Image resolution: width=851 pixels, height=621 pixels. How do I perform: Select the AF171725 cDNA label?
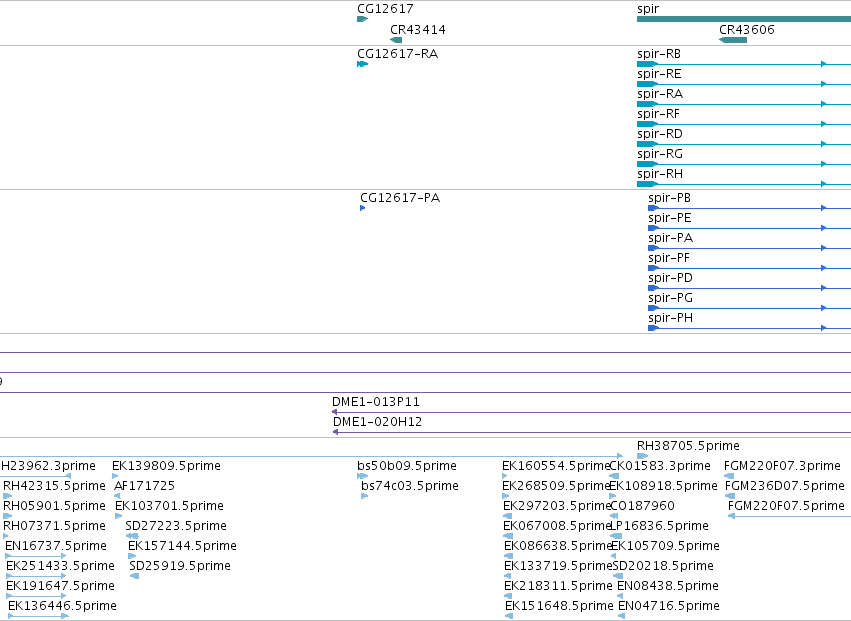click(x=144, y=486)
